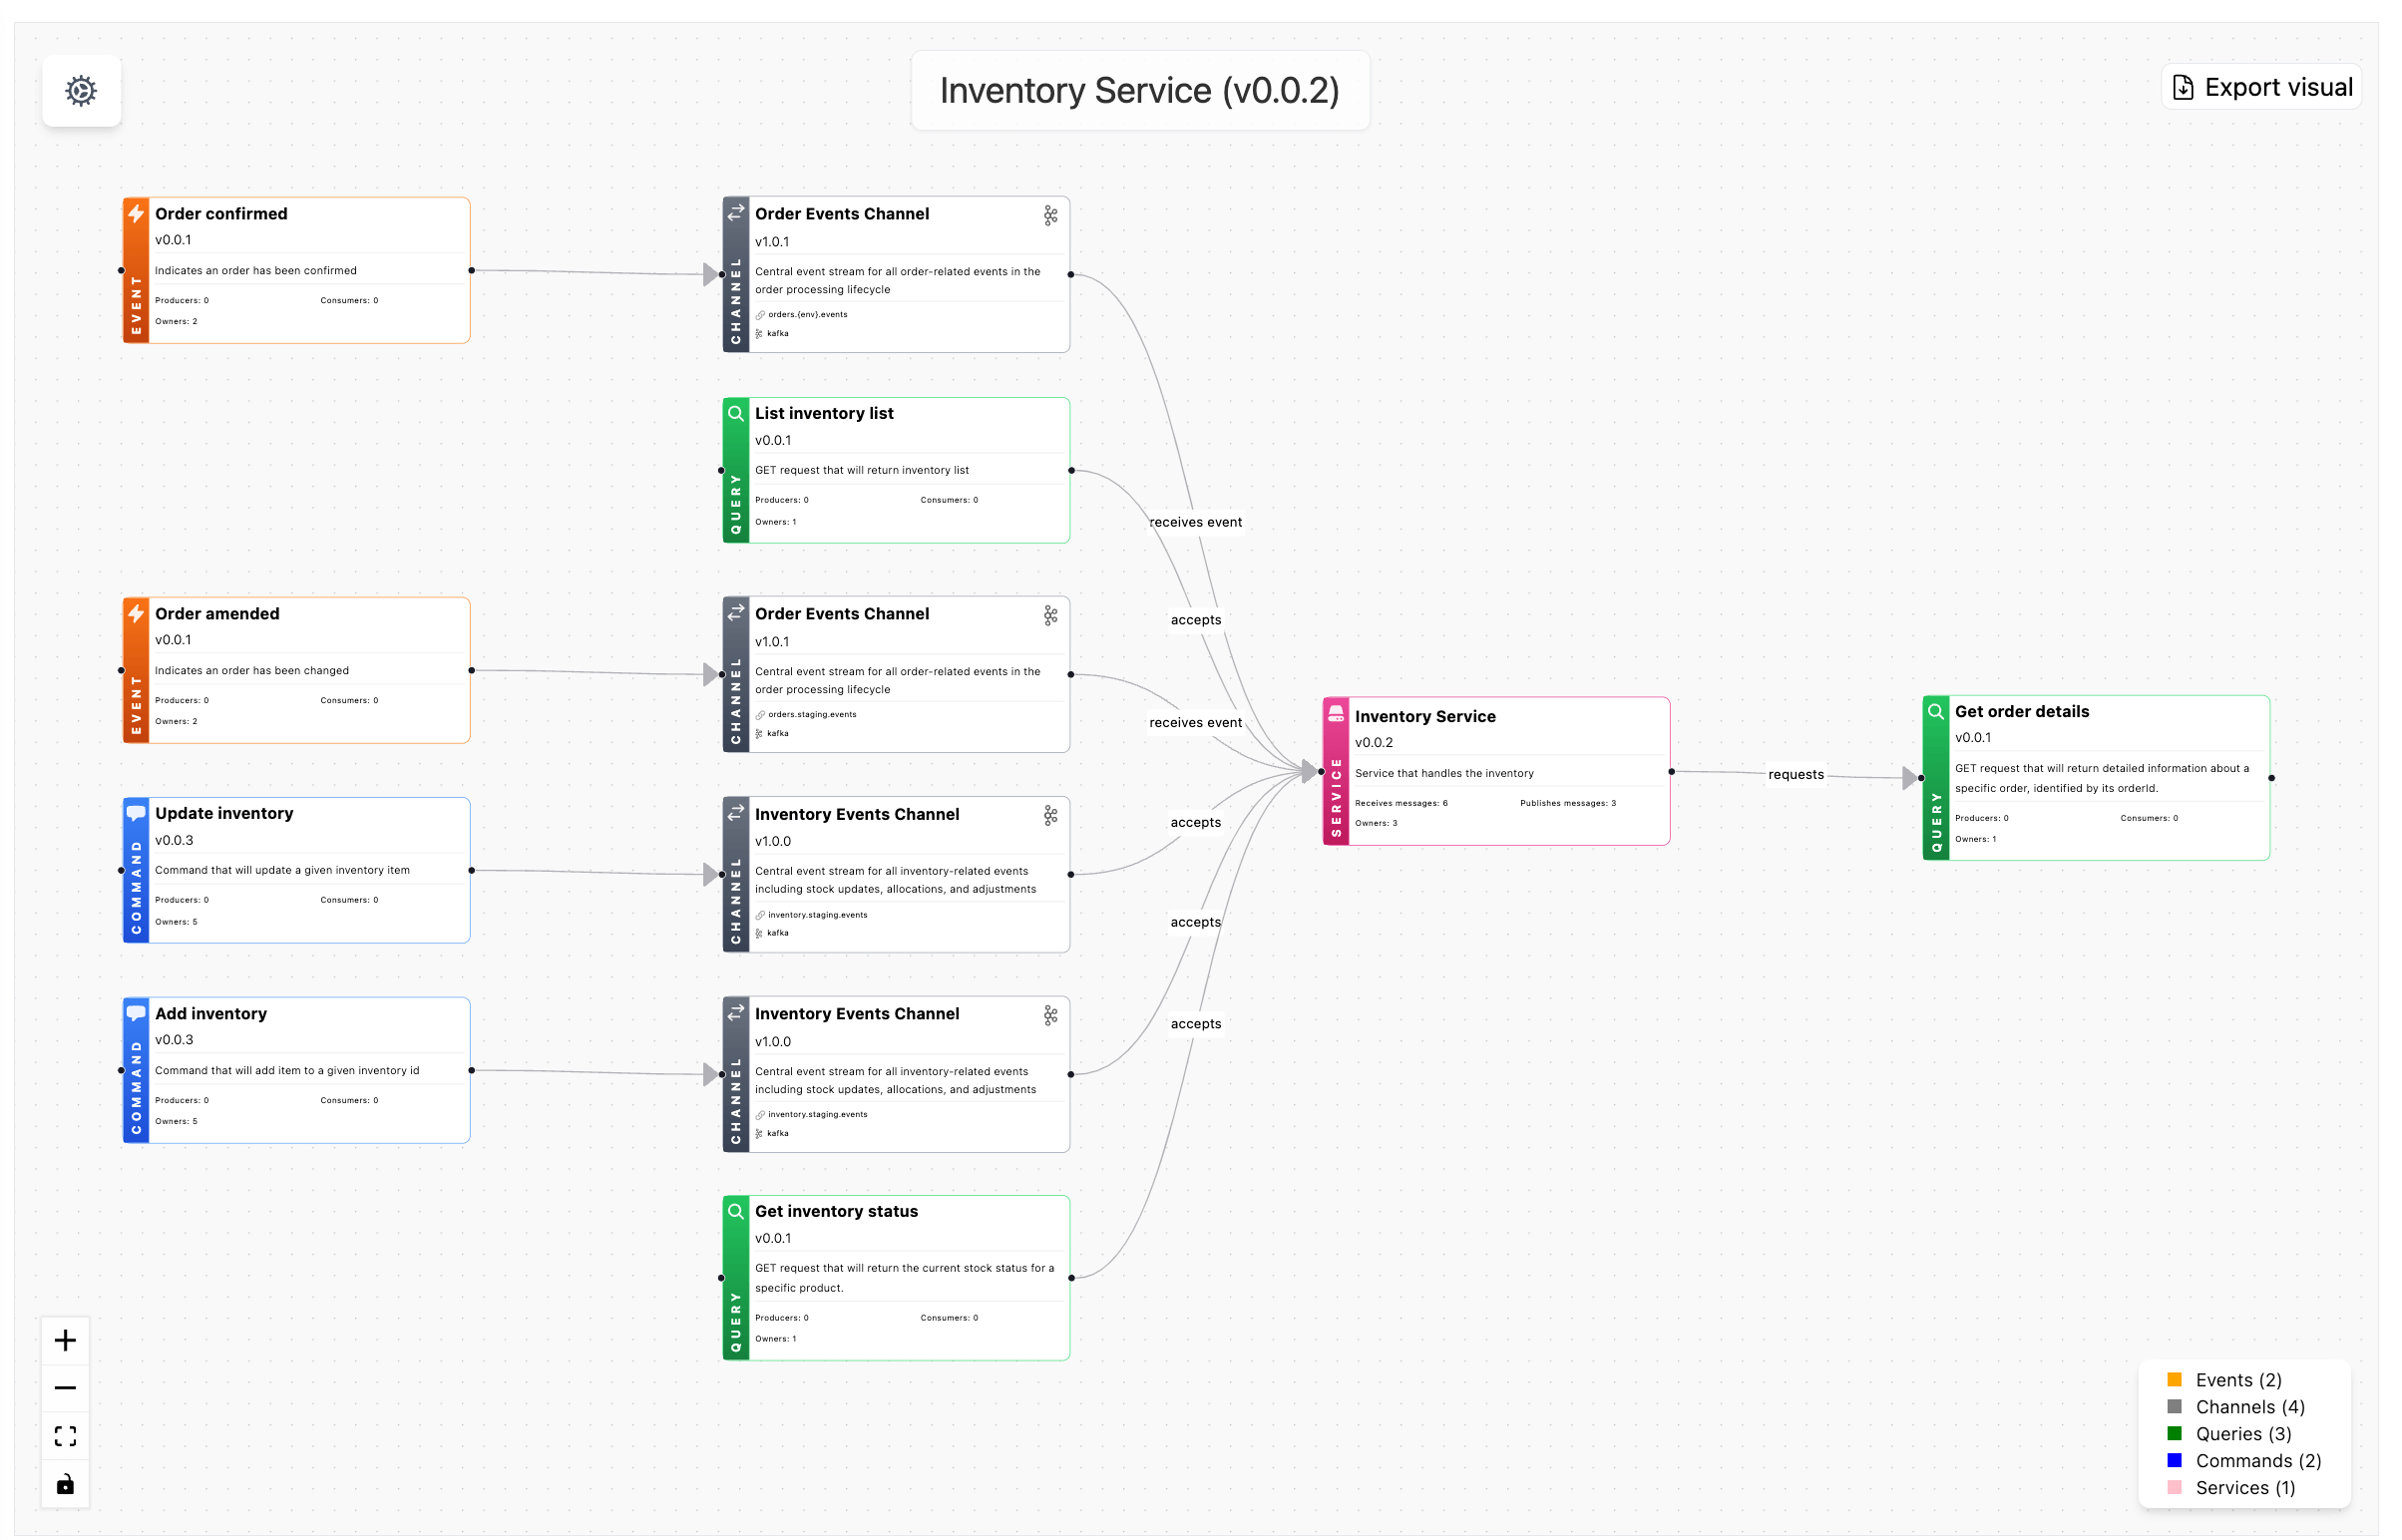Click Export visual button

tap(2263, 88)
